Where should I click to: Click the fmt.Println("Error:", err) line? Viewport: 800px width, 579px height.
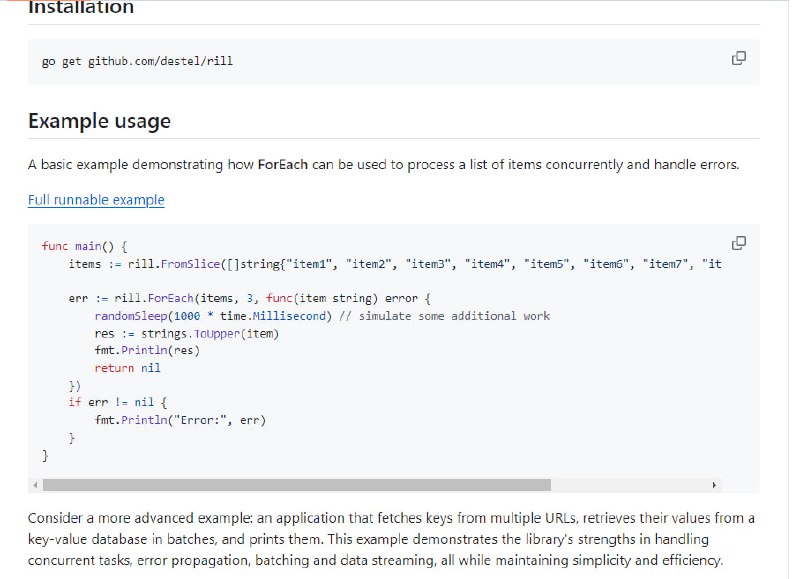[x=180, y=420]
